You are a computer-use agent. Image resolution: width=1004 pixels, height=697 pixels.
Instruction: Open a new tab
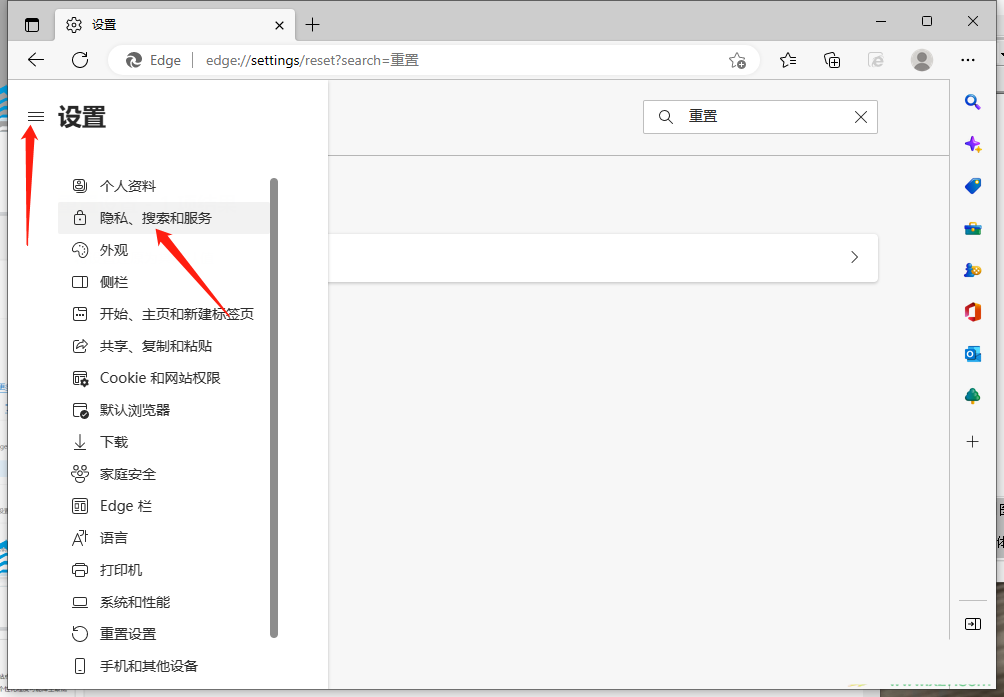tap(312, 25)
